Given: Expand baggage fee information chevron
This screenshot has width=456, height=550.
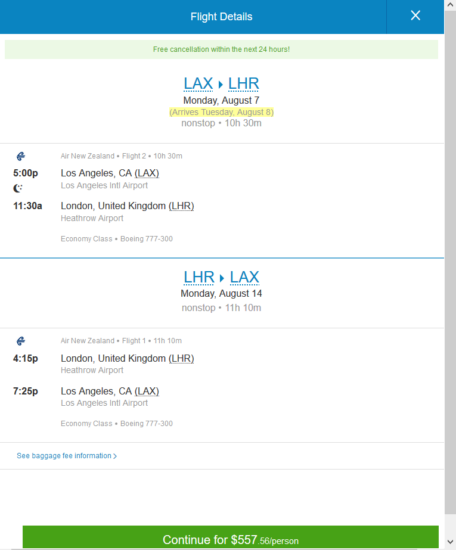Looking at the screenshot, I should pos(115,456).
